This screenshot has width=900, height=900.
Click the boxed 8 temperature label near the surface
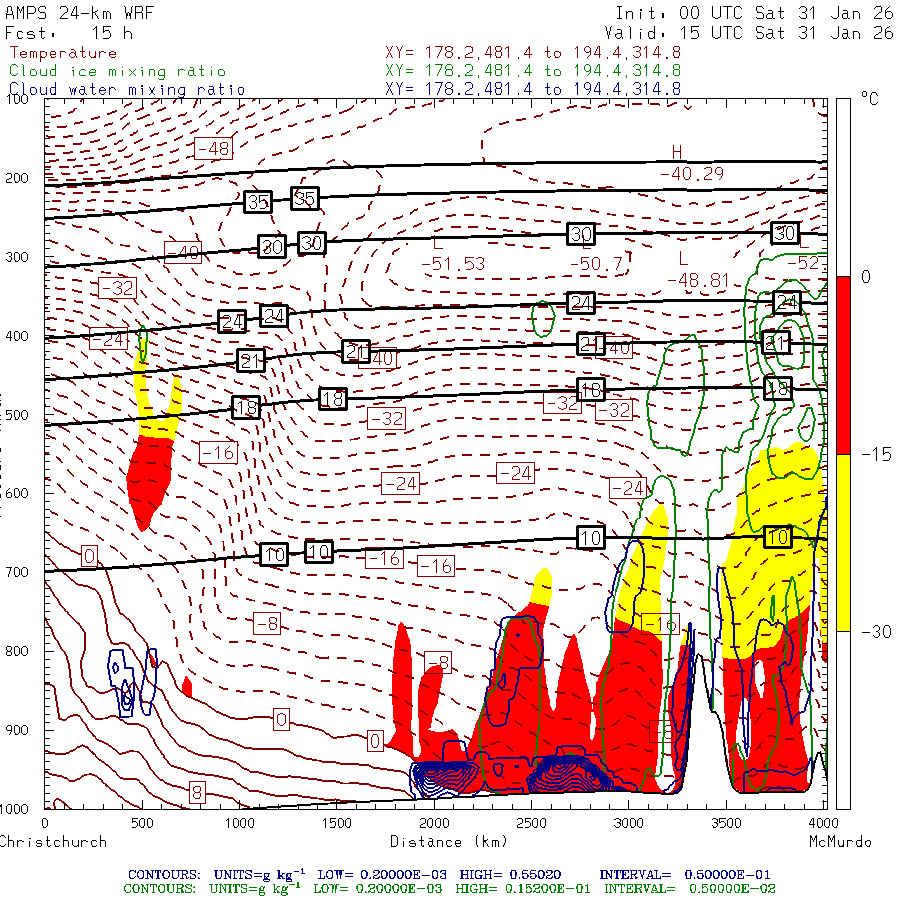click(x=197, y=793)
